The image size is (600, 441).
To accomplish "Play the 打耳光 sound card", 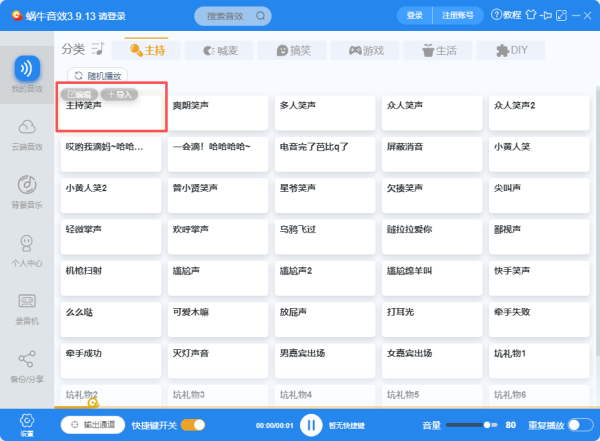I will [x=432, y=319].
